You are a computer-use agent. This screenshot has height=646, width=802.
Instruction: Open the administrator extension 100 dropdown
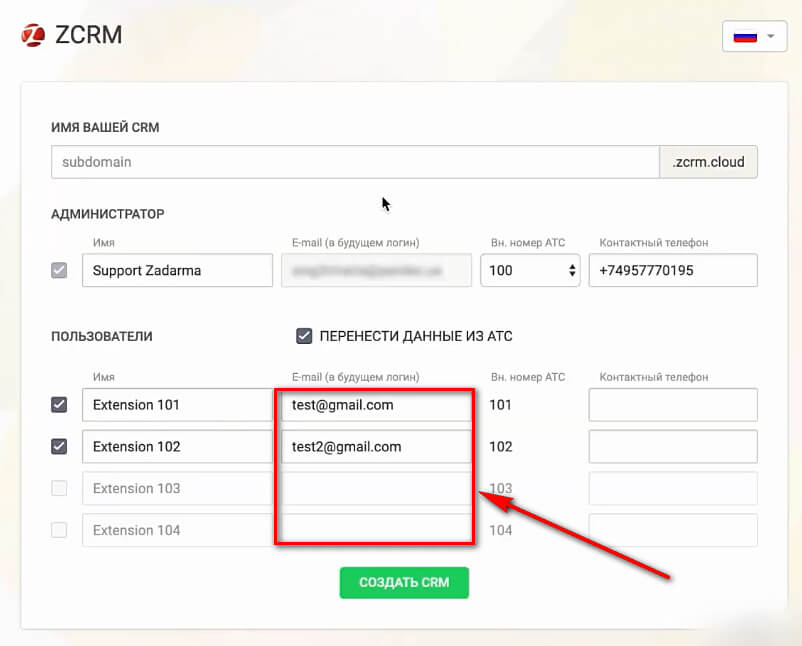(x=530, y=270)
